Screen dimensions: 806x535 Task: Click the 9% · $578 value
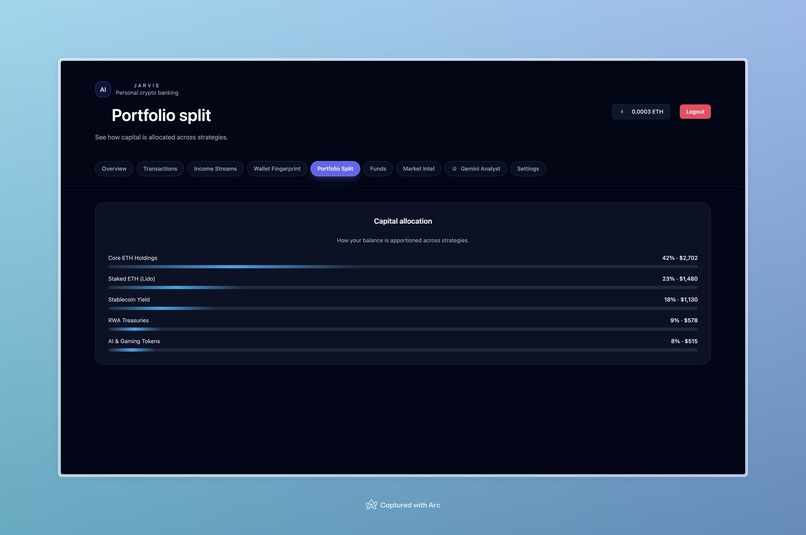coord(684,320)
